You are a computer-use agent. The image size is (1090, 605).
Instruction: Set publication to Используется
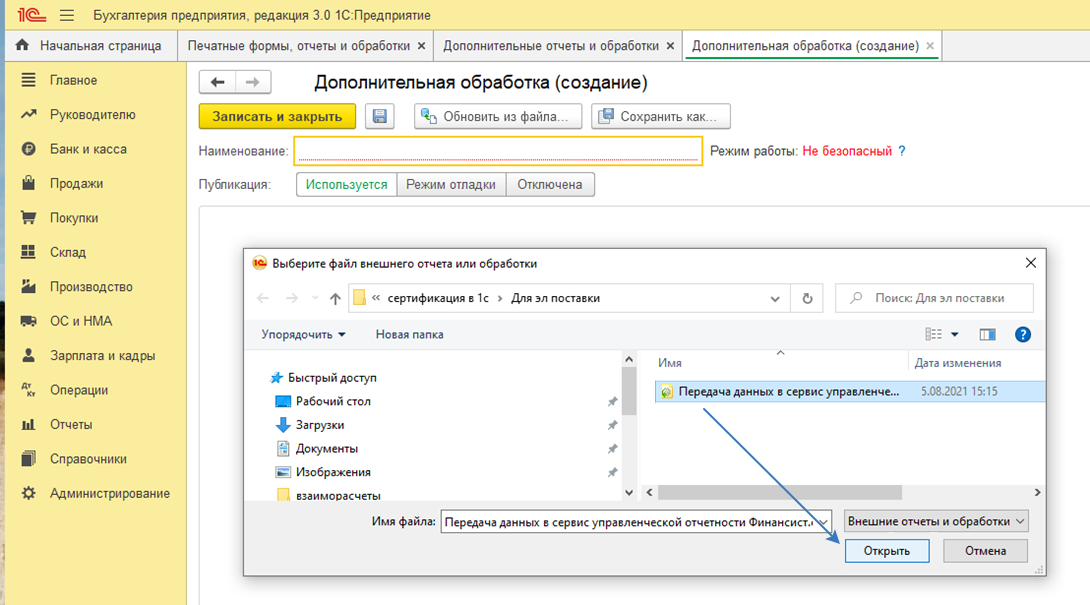point(346,184)
